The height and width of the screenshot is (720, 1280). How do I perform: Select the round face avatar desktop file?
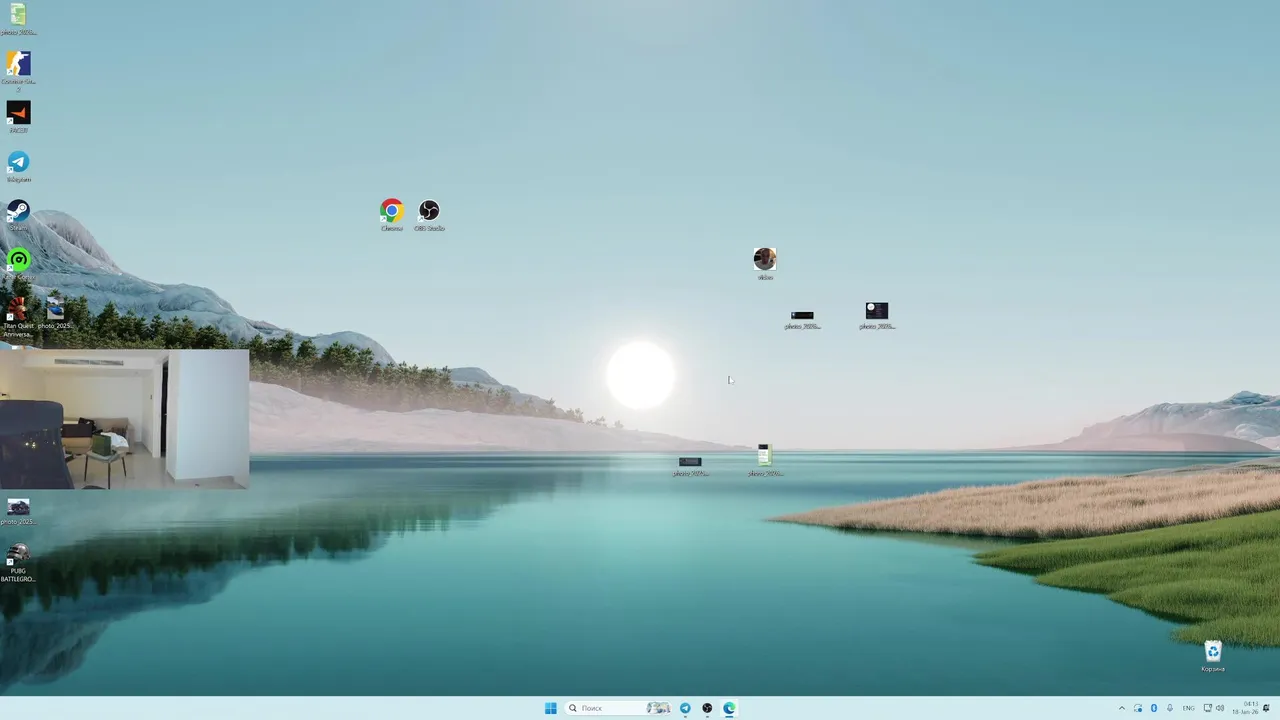(765, 264)
